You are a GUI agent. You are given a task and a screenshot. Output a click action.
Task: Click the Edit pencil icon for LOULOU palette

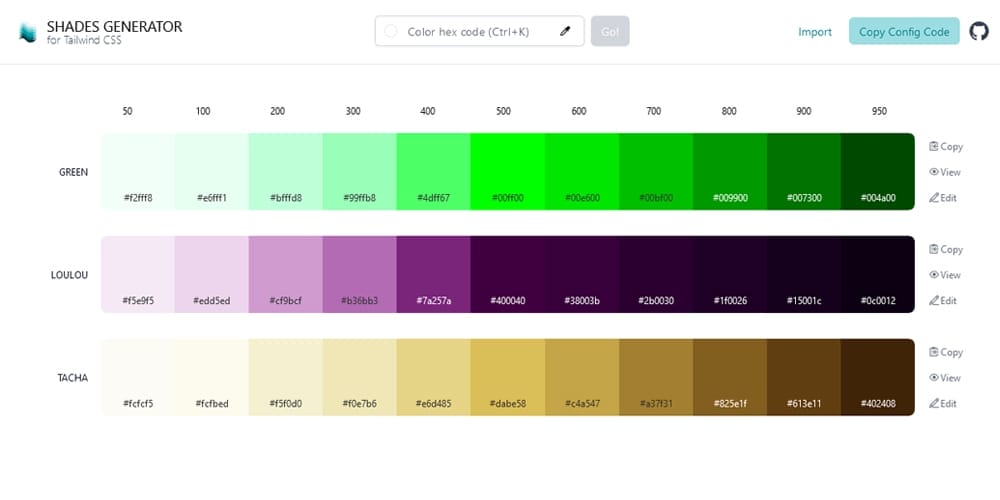(x=934, y=300)
